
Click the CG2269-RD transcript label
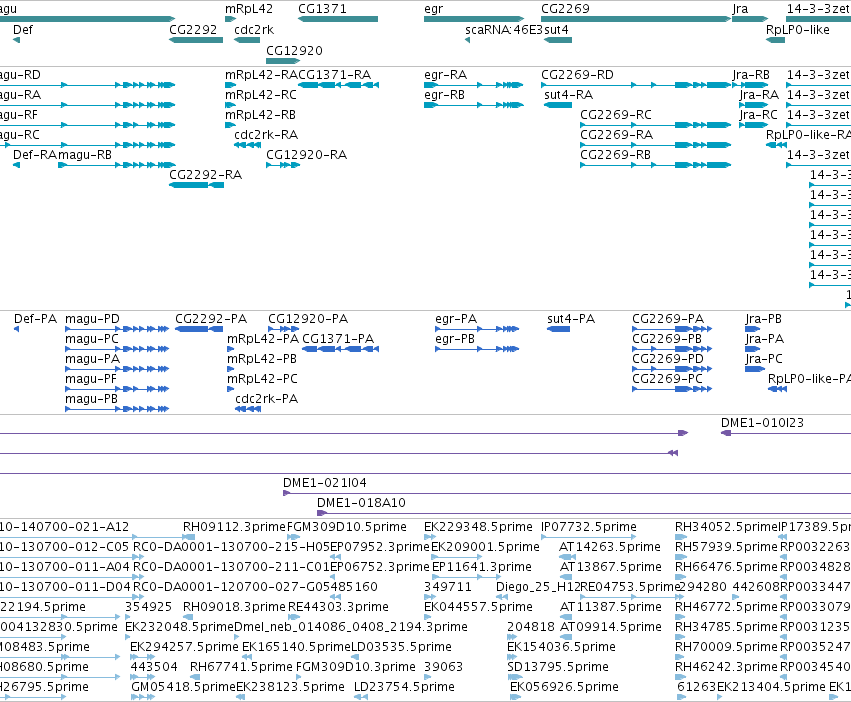coord(577,74)
